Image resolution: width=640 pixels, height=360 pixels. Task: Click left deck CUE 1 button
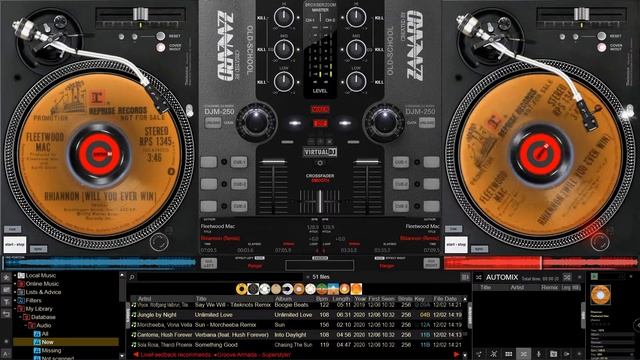[239, 162]
